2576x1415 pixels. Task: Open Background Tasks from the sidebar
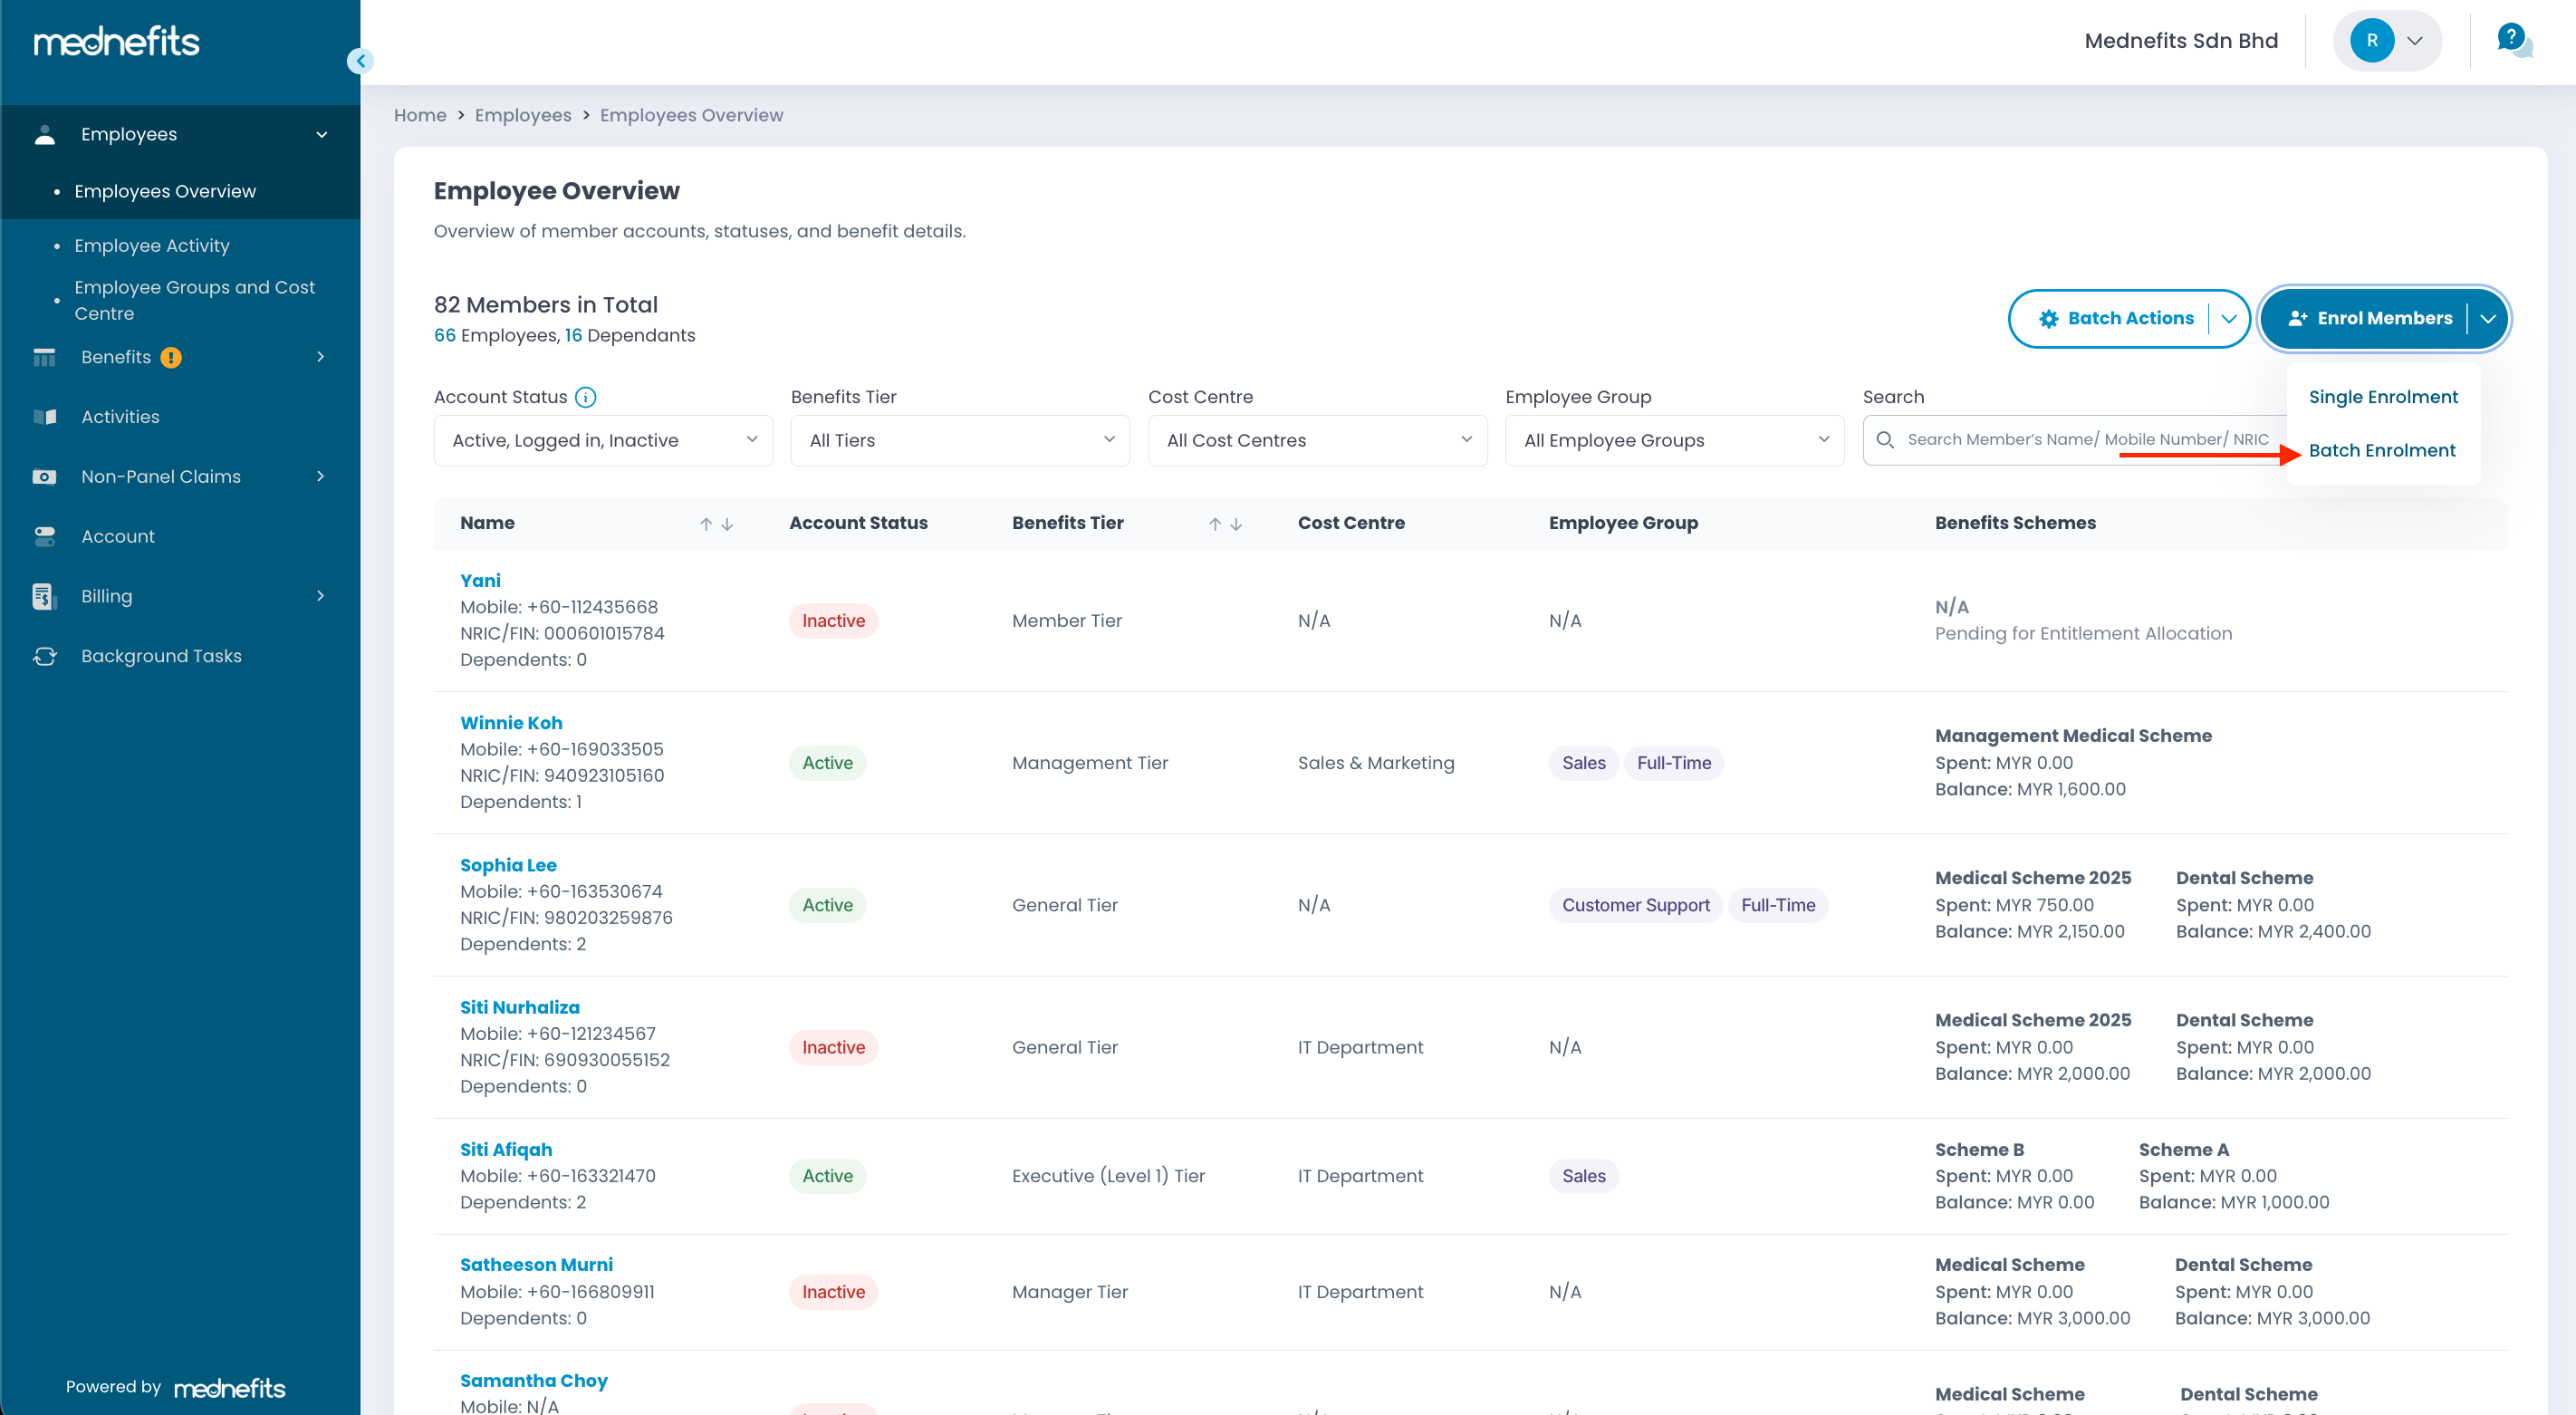coord(161,656)
